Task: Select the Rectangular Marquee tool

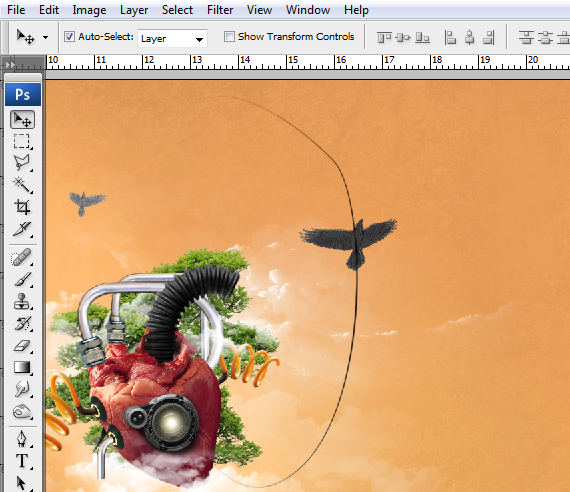Action: coord(22,141)
